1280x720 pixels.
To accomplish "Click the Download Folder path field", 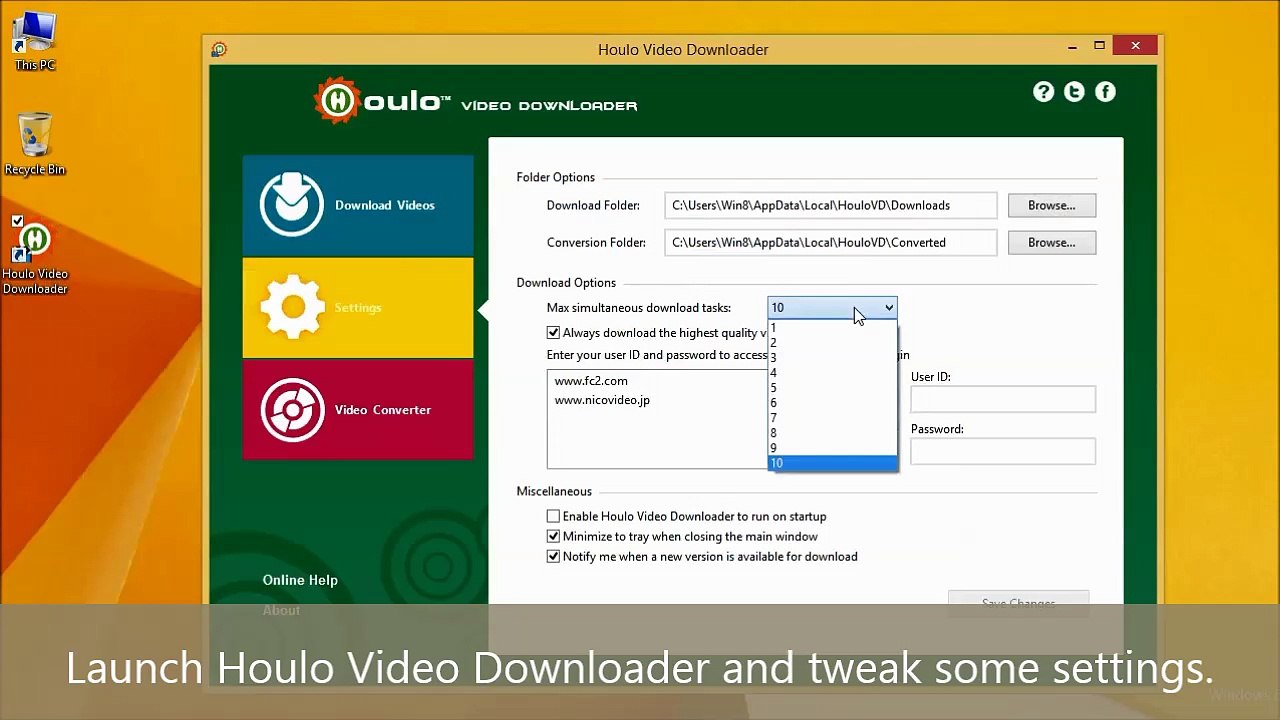I will click(831, 205).
